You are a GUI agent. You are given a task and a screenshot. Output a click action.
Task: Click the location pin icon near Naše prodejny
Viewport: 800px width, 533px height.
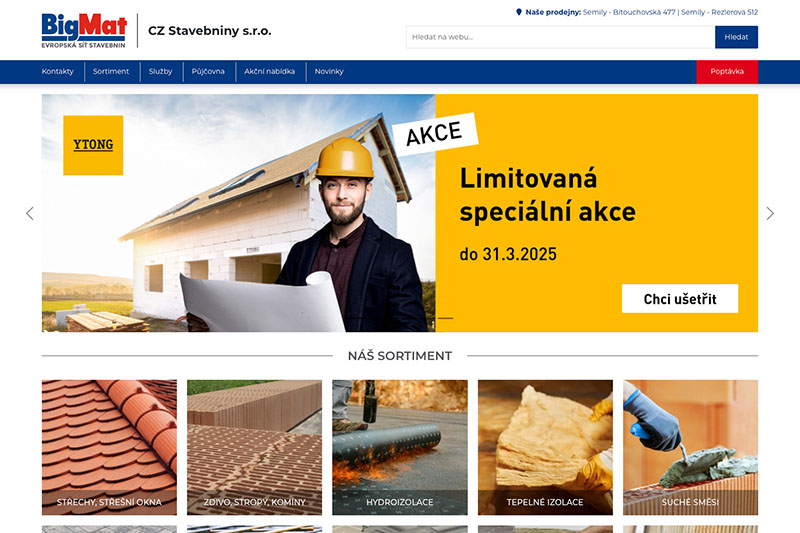[x=519, y=12]
